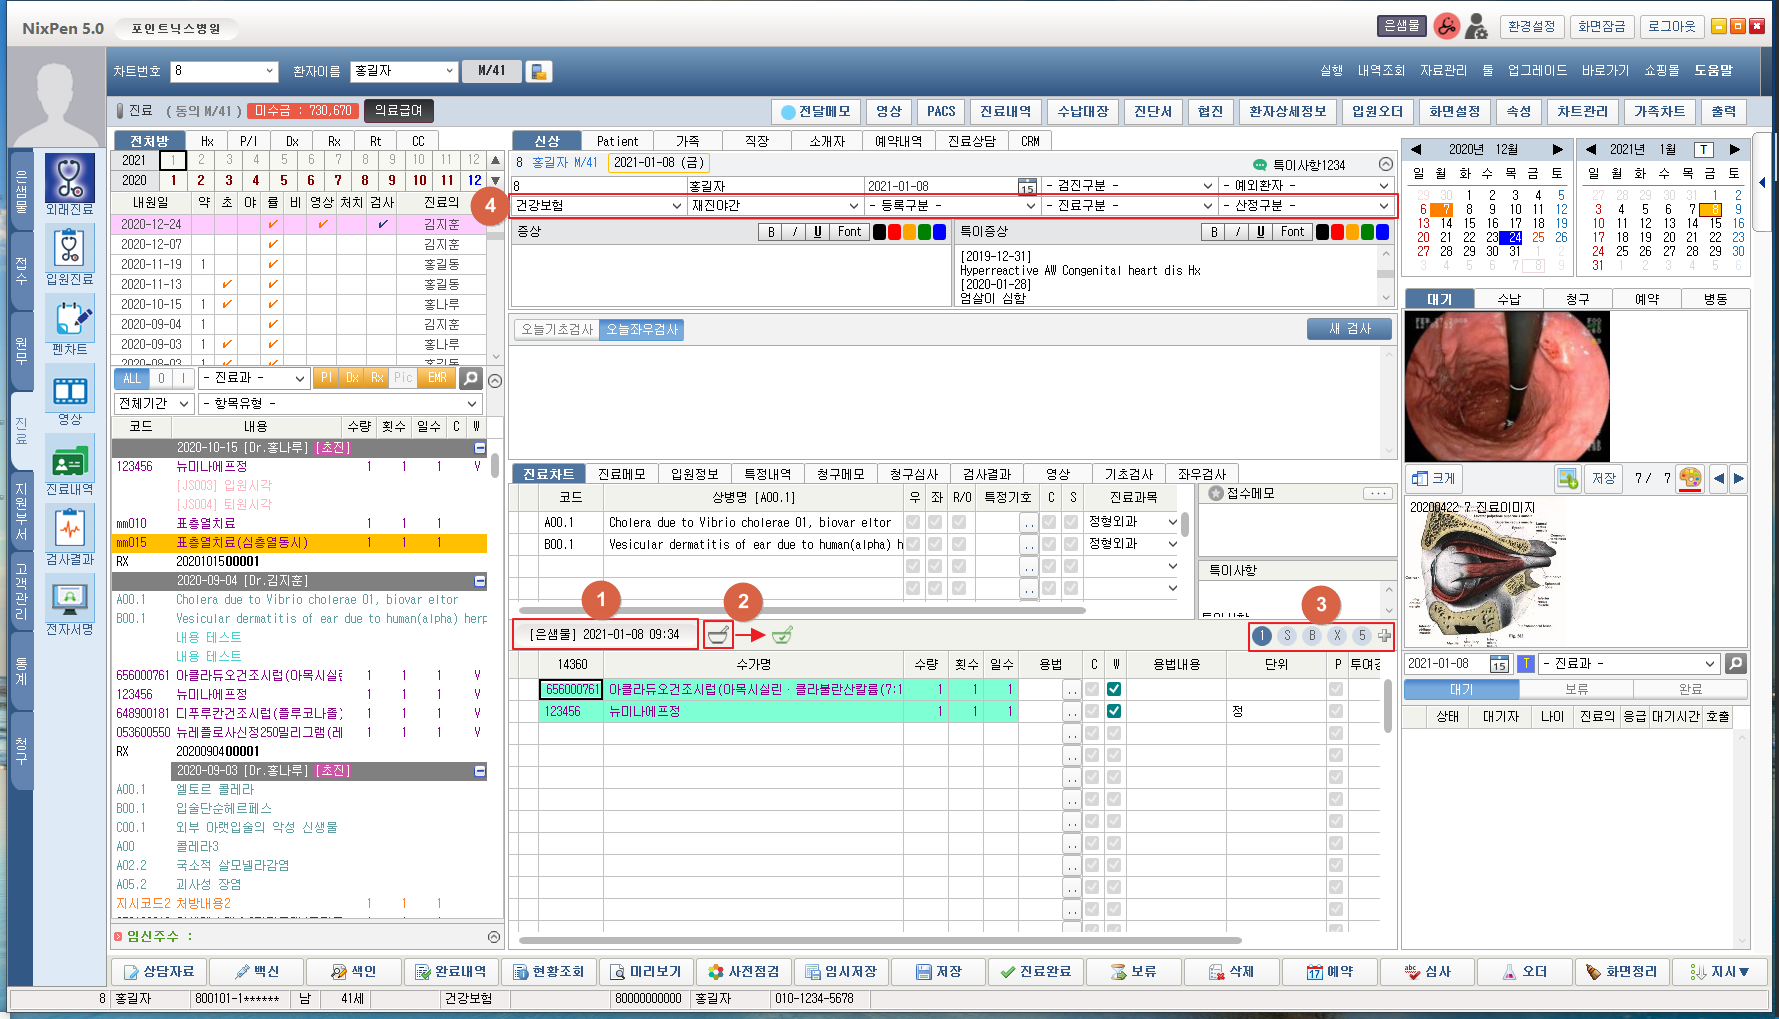Open the 검사결과 sidebar icon

[69, 529]
